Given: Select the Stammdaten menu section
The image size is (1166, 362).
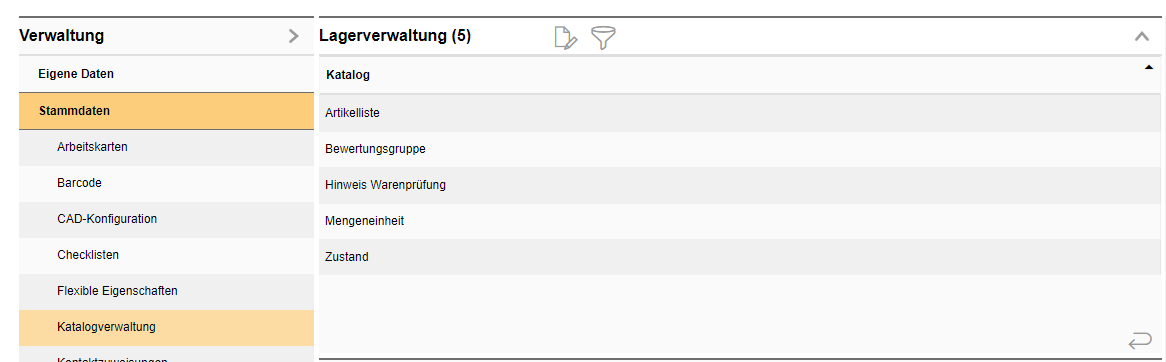Looking at the screenshot, I should click(x=167, y=111).
